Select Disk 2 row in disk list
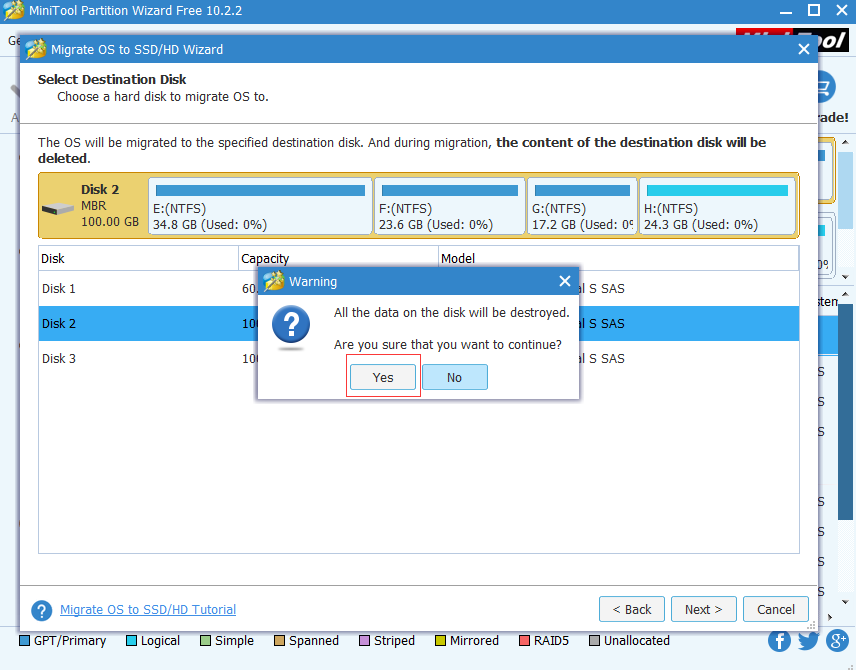 point(419,323)
